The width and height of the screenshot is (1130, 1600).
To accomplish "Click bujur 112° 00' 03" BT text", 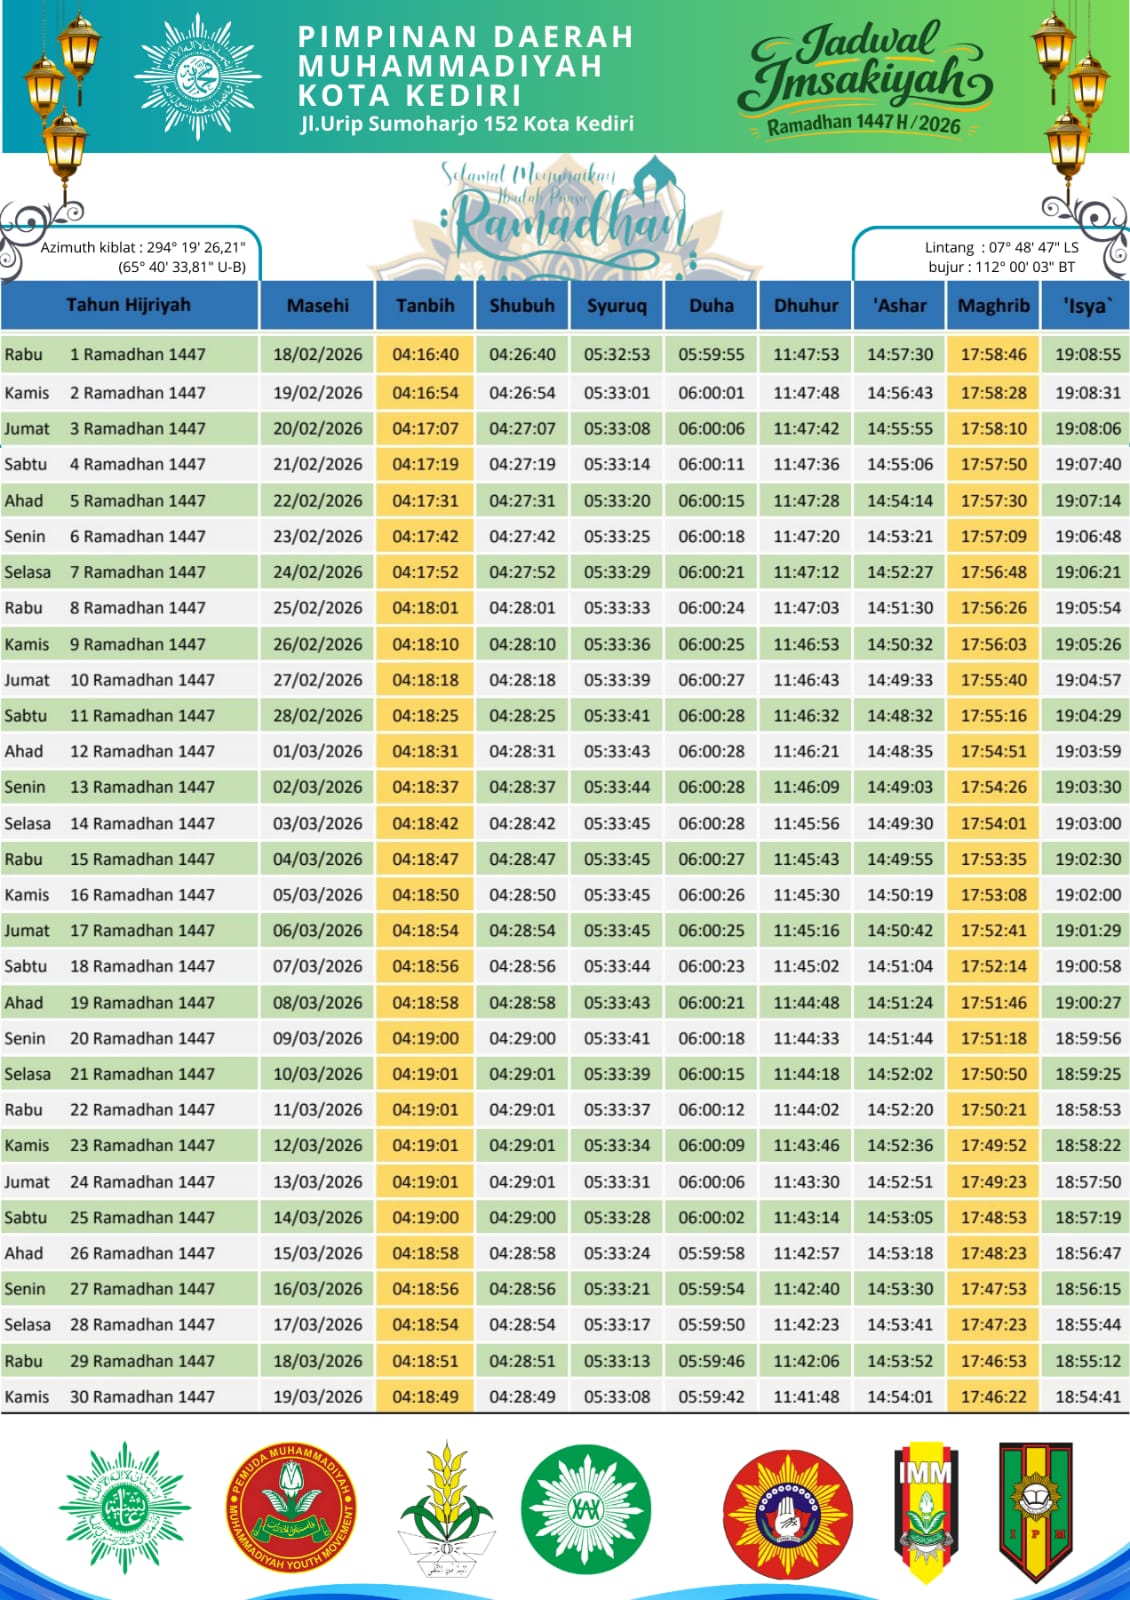I will (x=1002, y=267).
